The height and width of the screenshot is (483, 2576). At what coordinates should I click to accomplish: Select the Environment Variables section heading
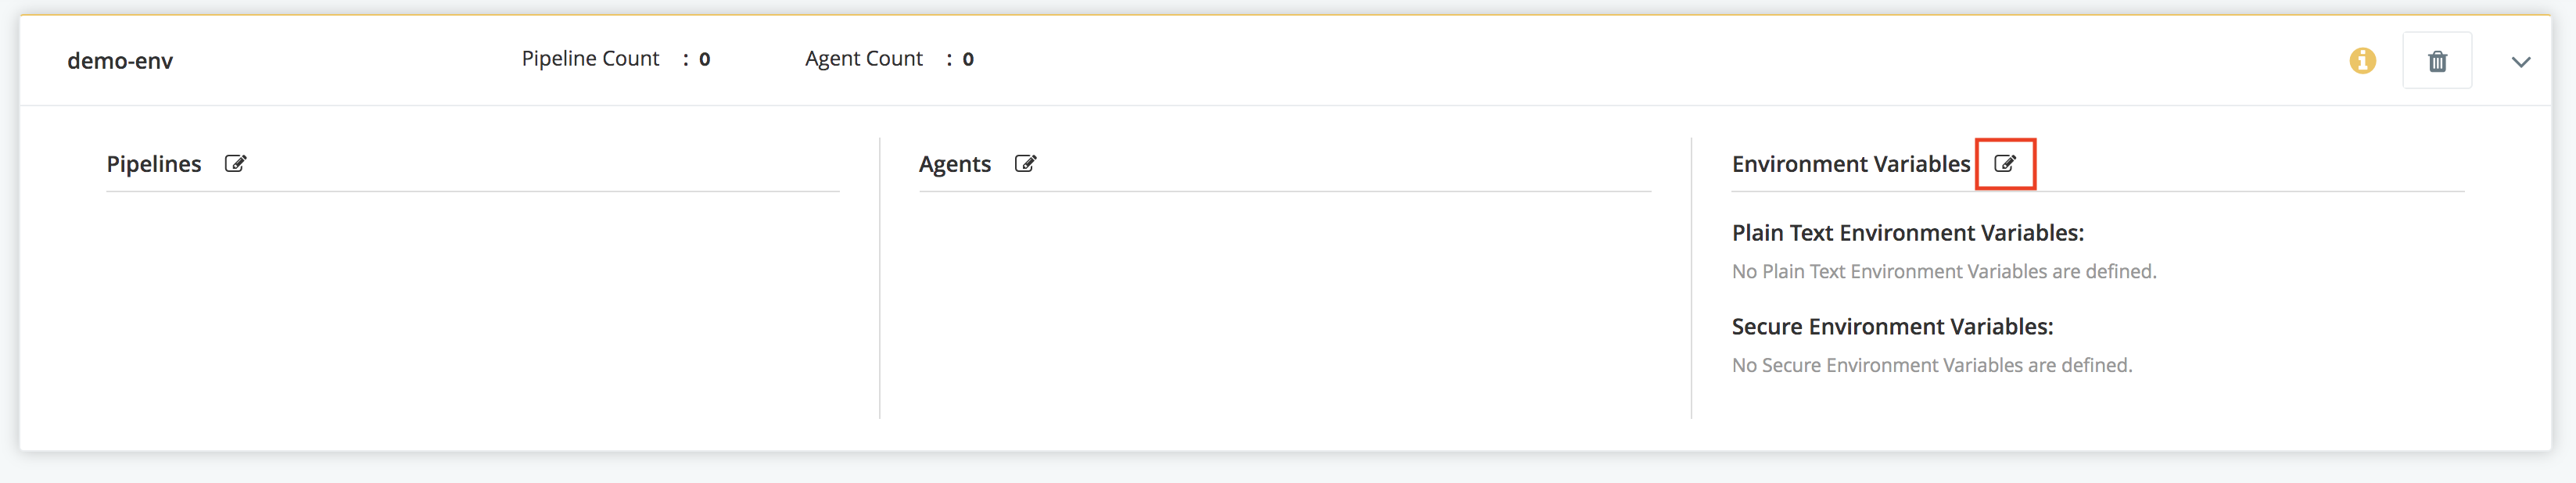1851,164
